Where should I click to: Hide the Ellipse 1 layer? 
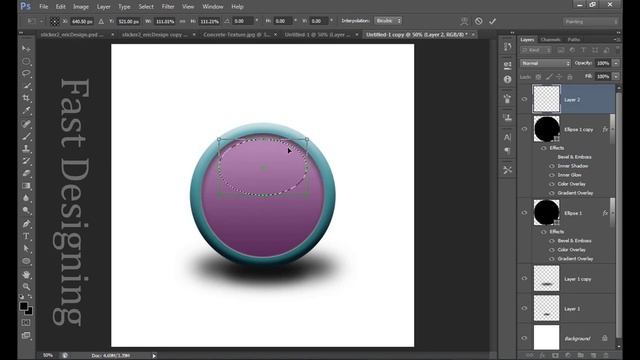pyautogui.click(x=524, y=213)
